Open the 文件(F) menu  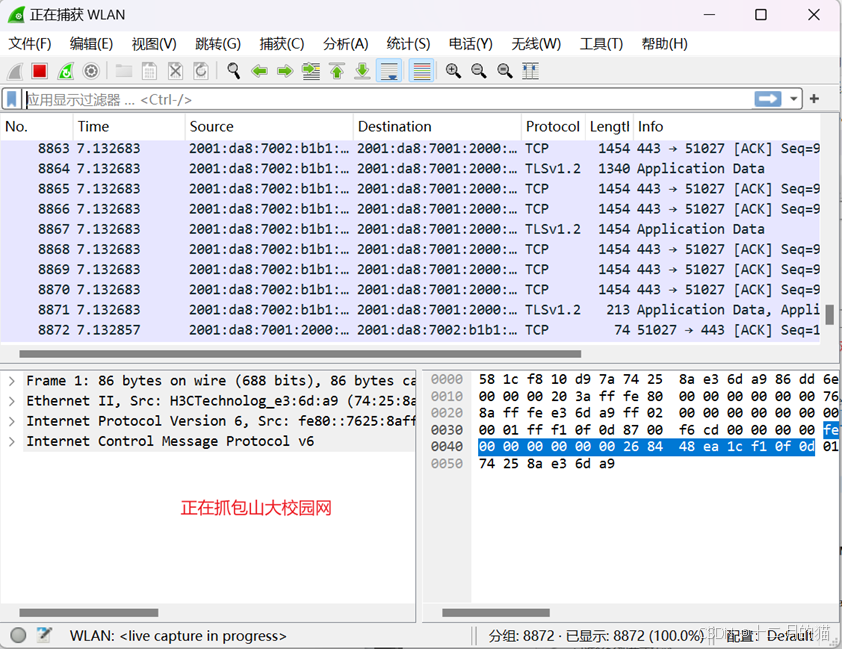click(x=30, y=44)
